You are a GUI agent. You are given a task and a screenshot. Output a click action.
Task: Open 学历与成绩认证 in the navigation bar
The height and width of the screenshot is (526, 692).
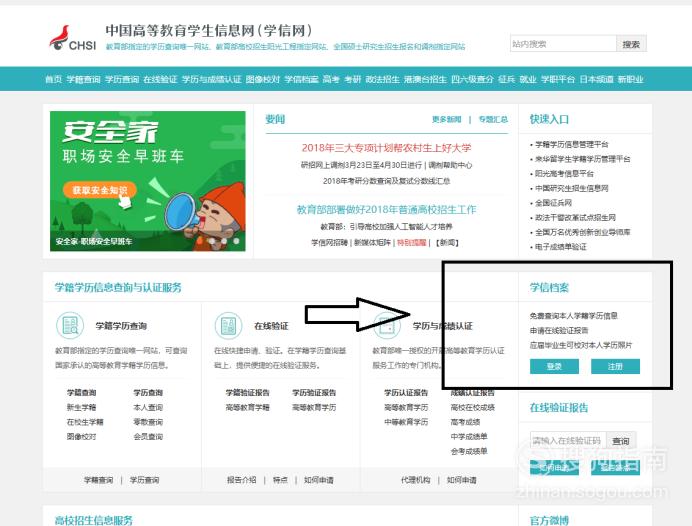tap(211, 79)
